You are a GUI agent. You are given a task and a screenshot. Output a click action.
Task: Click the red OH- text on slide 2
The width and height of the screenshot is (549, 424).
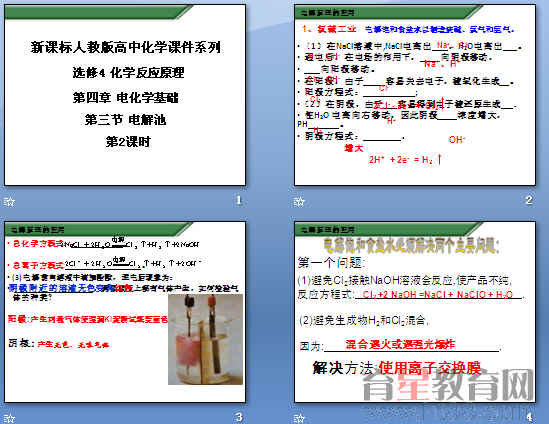pos(457,140)
